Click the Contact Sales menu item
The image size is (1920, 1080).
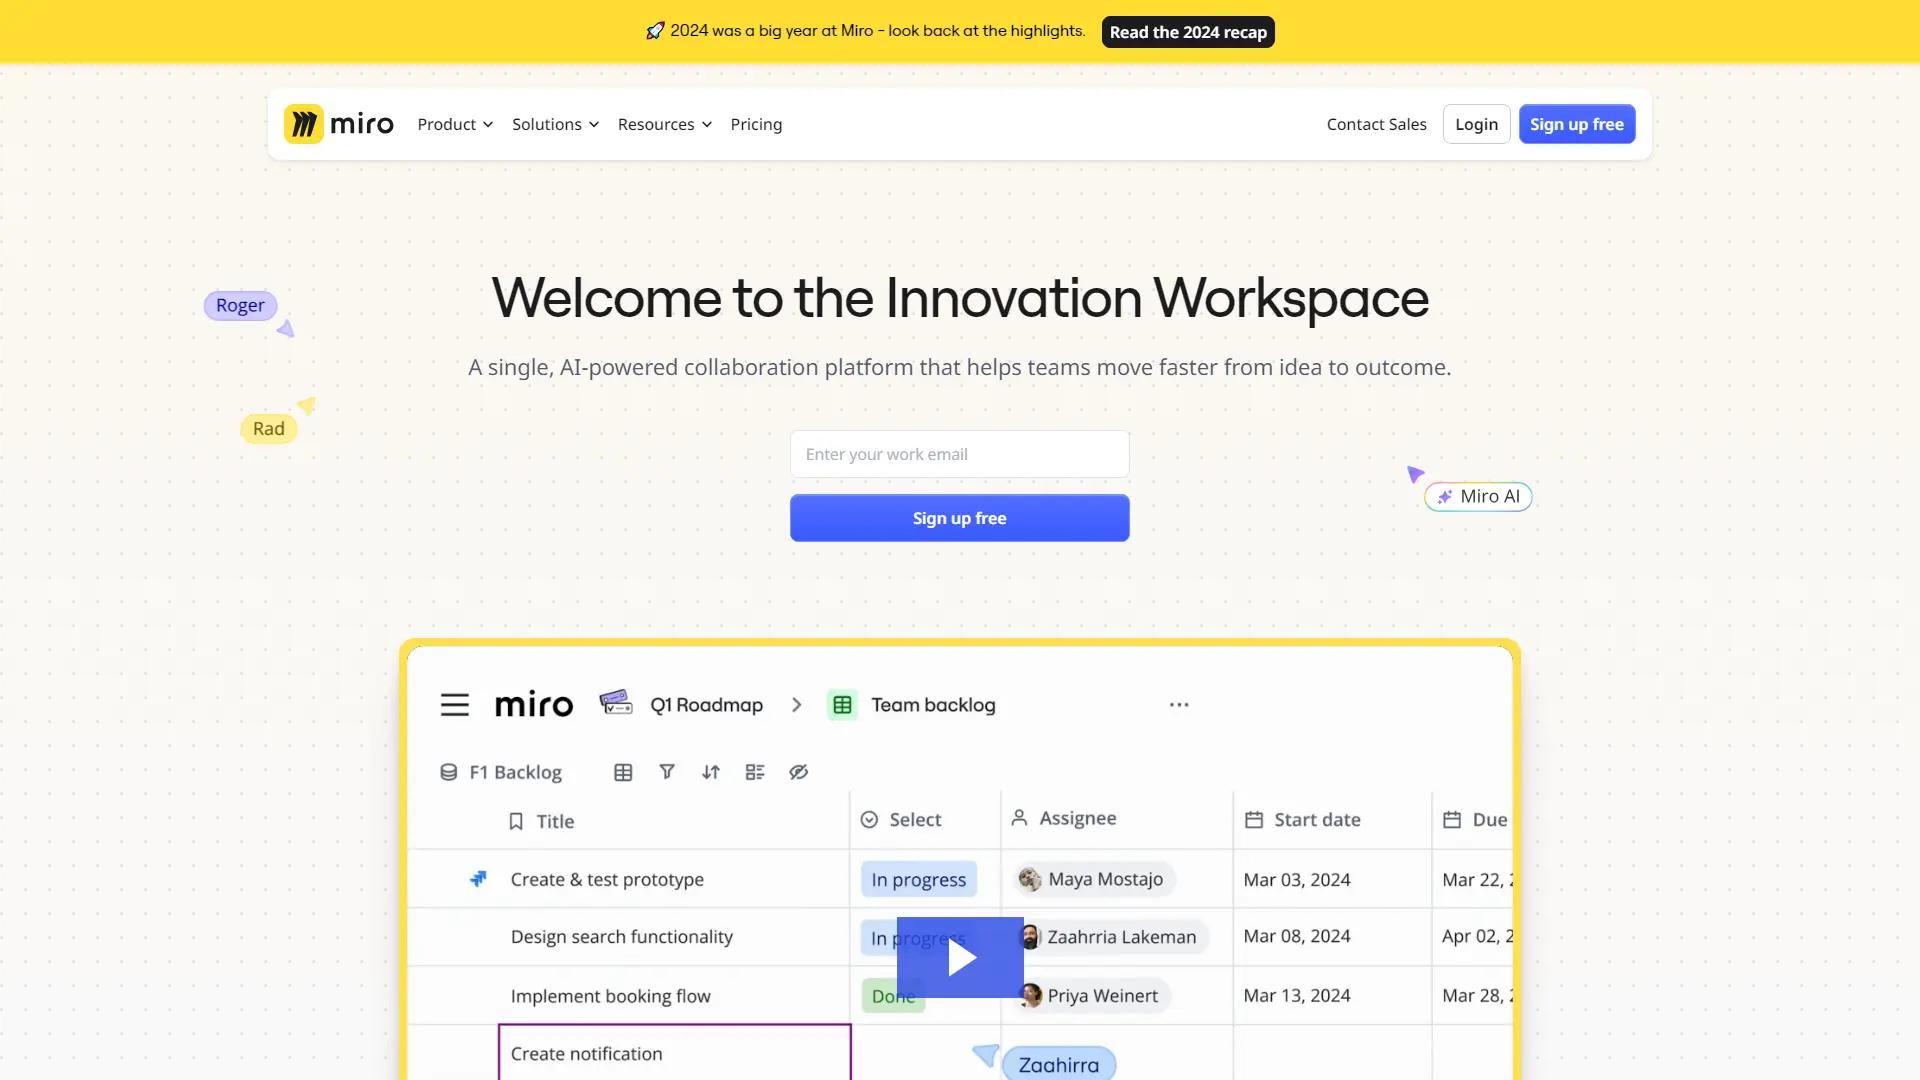coord(1376,124)
